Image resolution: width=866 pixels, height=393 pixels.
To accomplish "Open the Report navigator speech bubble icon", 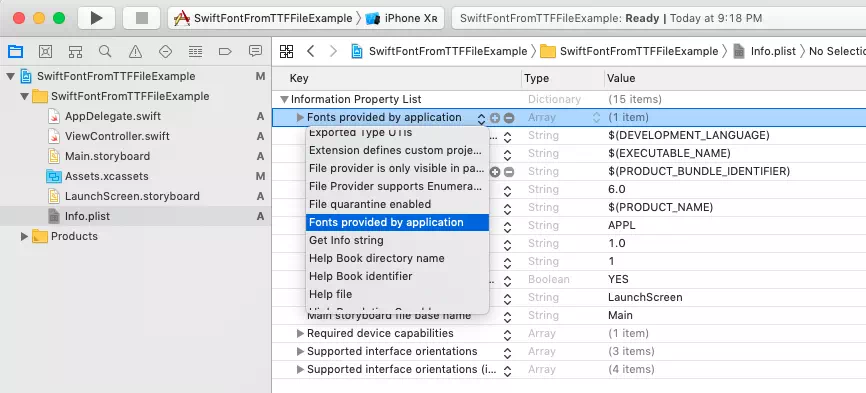I will [255, 51].
